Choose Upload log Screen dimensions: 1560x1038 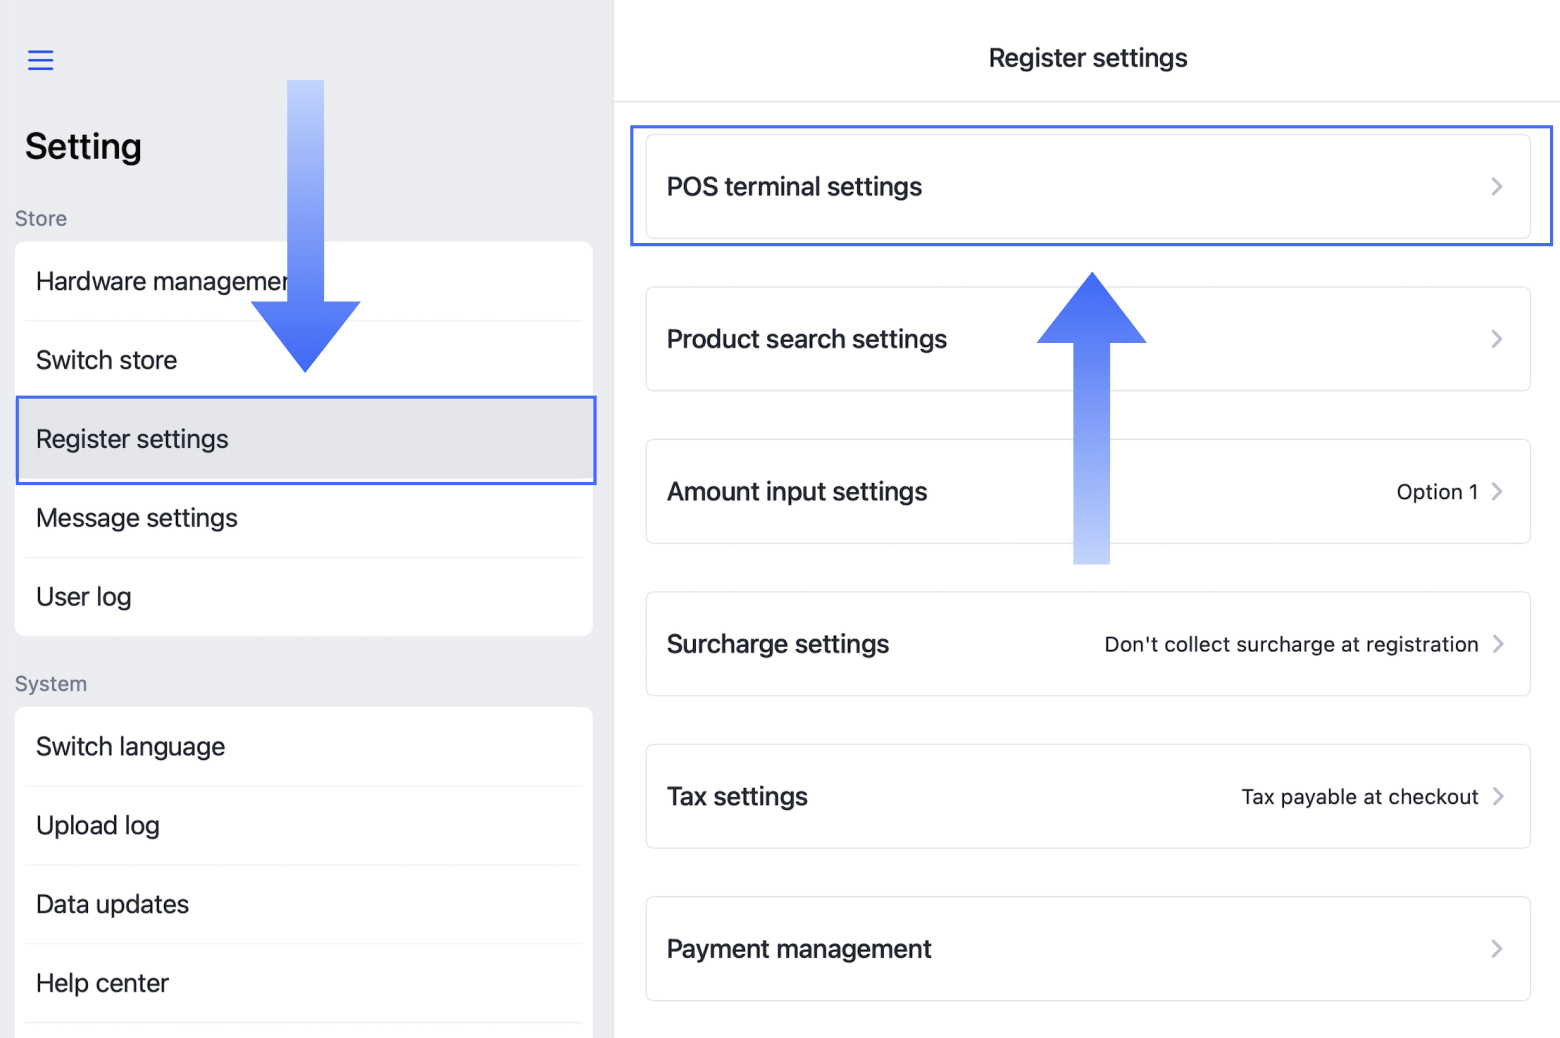point(98,826)
